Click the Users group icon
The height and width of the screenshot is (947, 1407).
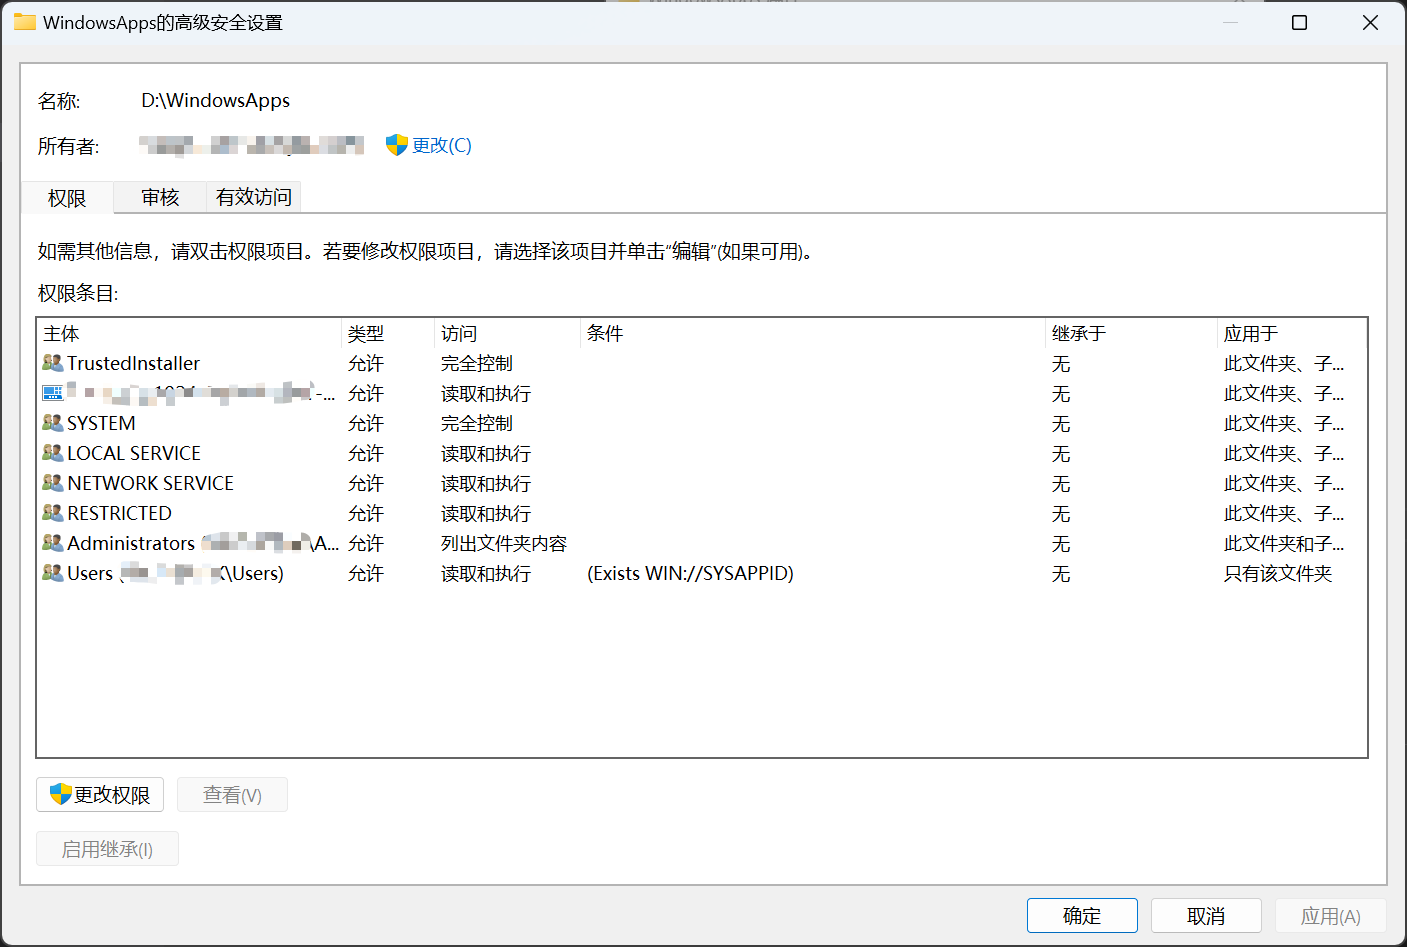click(52, 573)
